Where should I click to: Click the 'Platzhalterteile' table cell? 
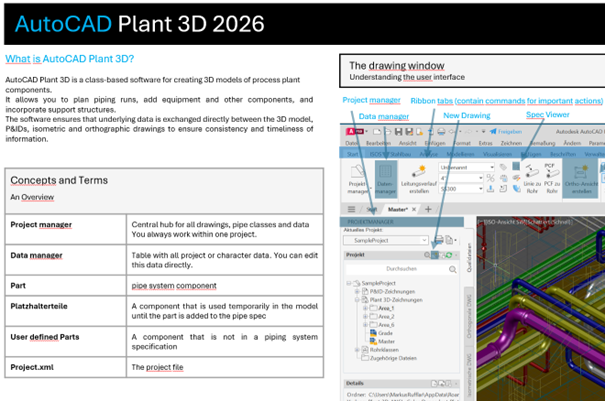[x=66, y=311]
